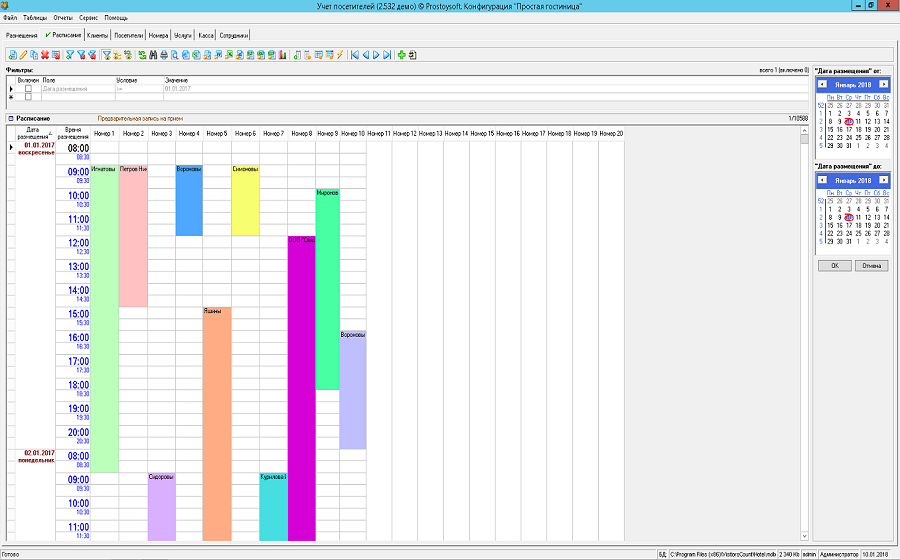Click the colorful bar chart icon

[282, 55]
